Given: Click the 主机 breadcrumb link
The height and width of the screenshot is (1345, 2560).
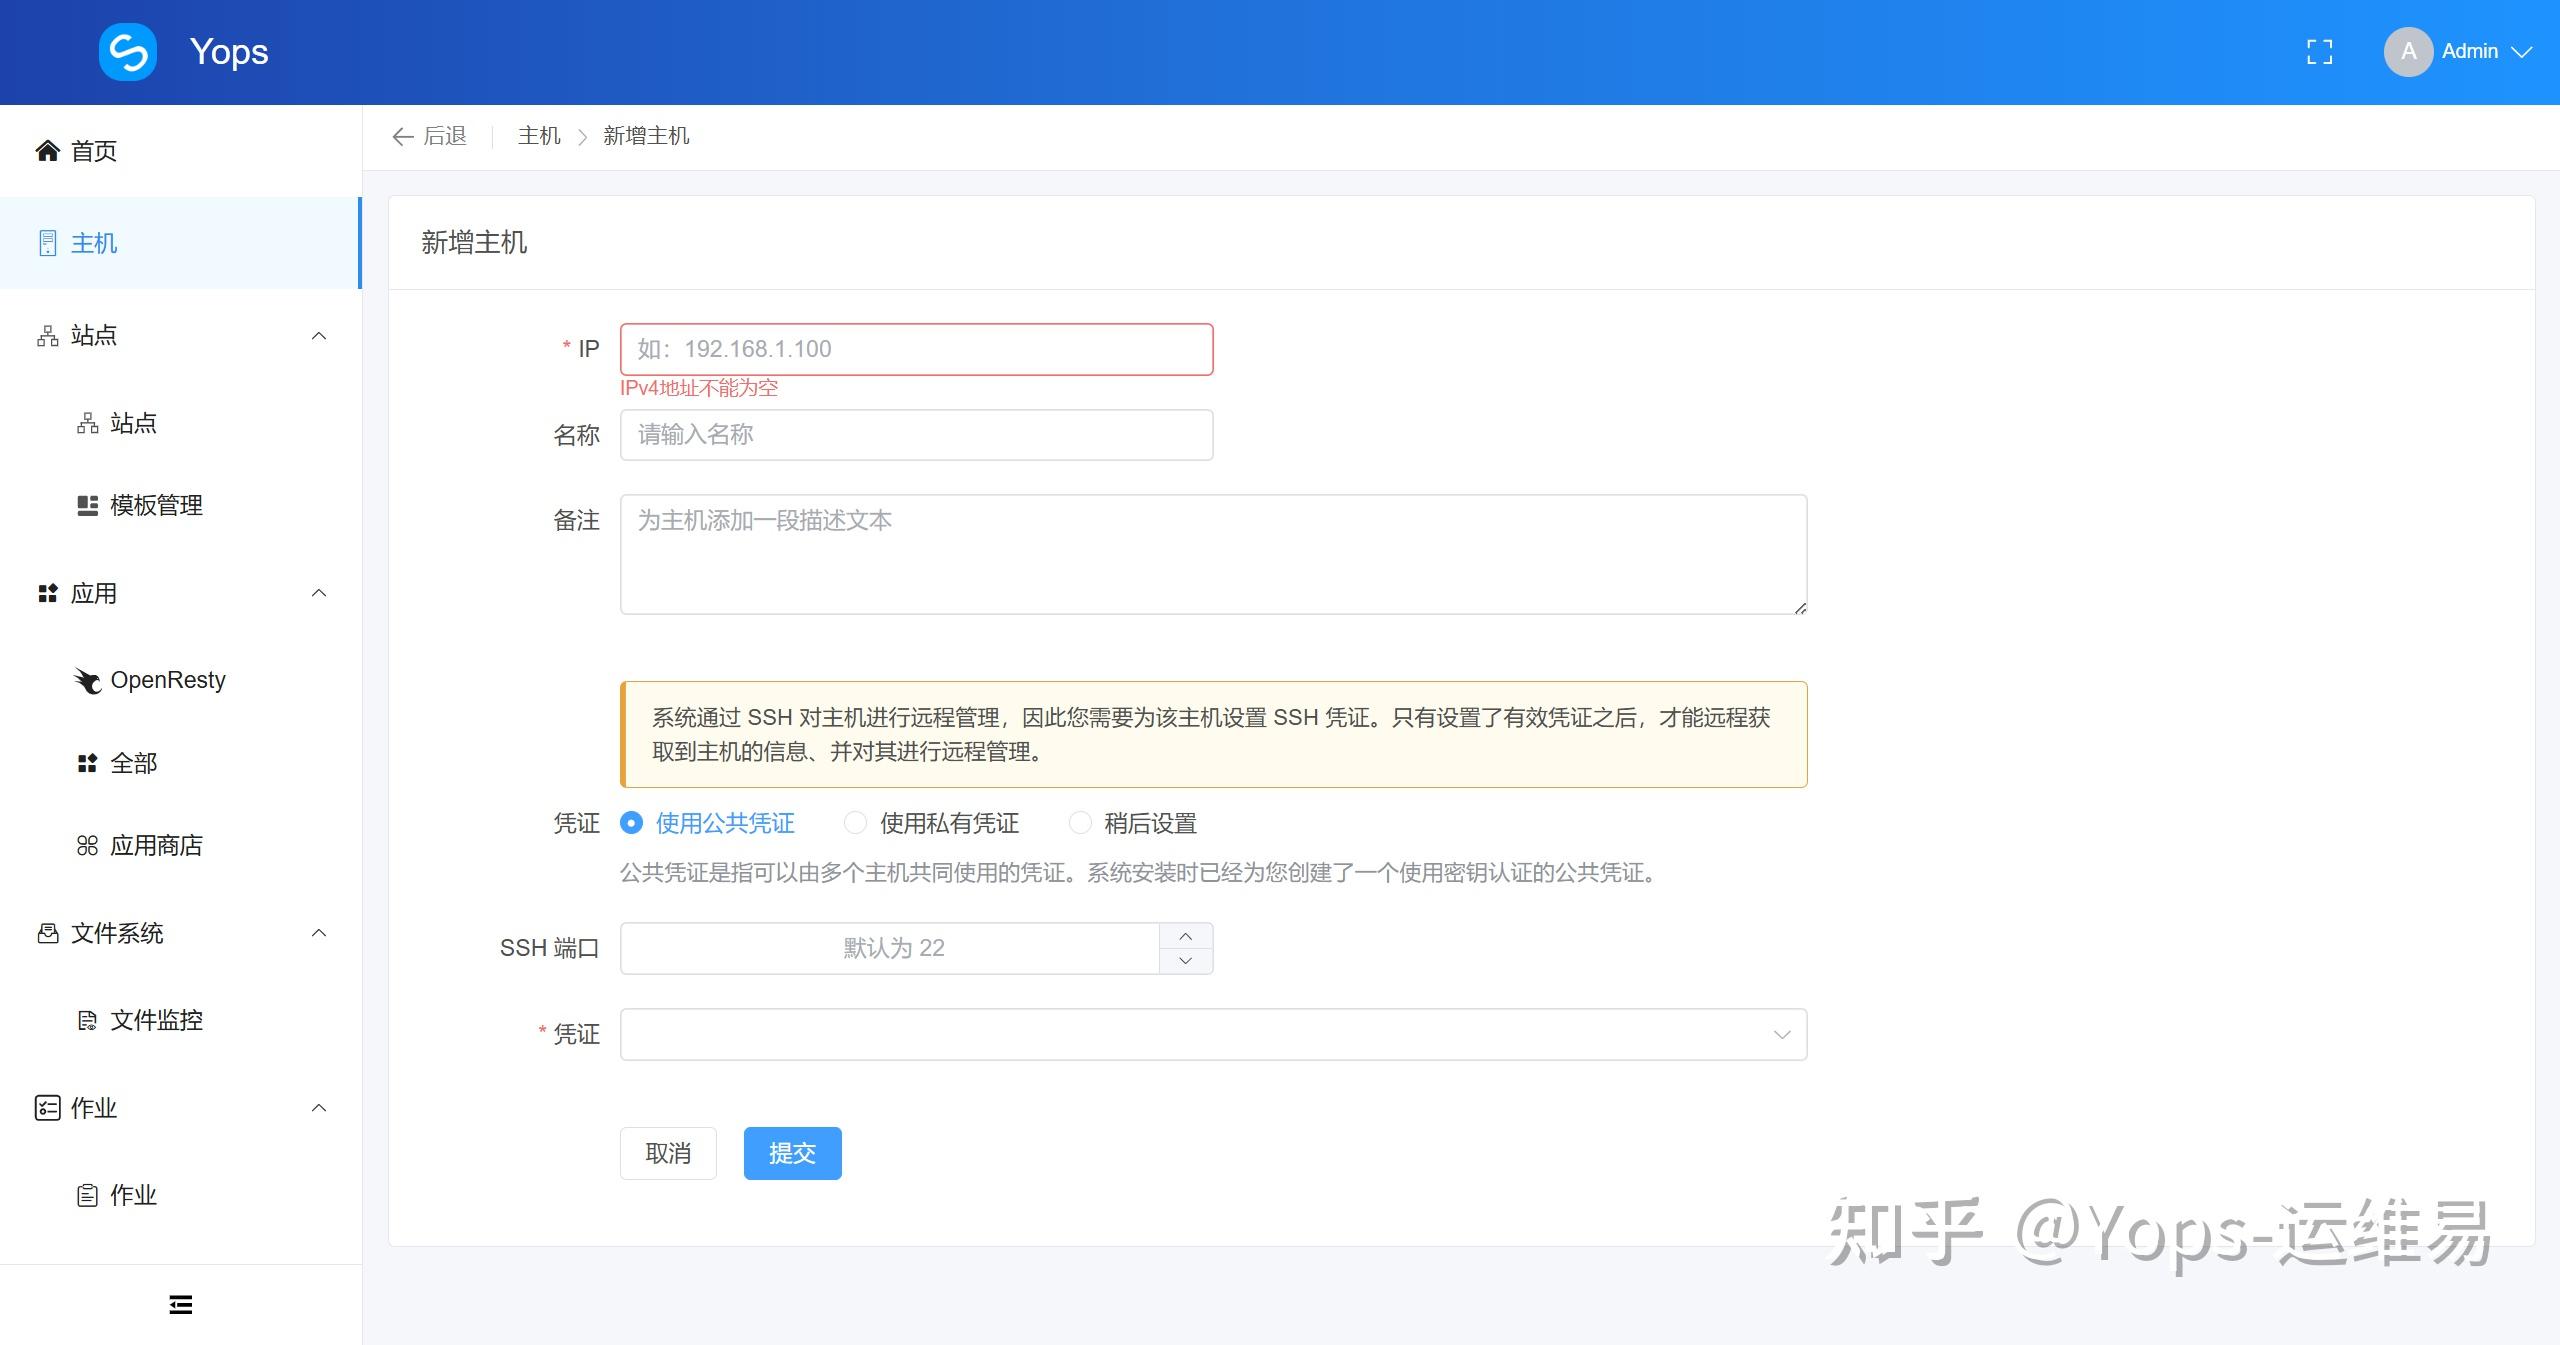Looking at the screenshot, I should coord(538,135).
